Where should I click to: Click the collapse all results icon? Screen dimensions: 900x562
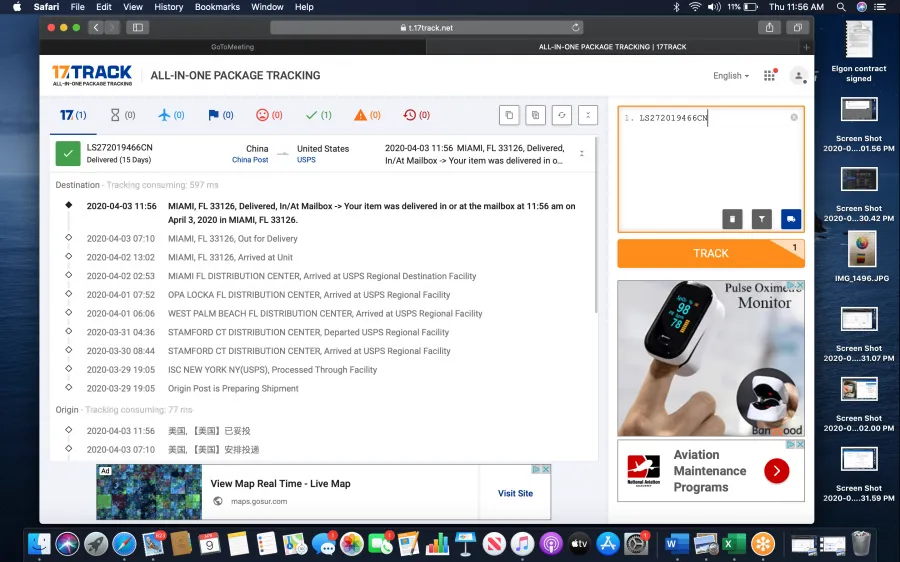pyautogui.click(x=588, y=115)
